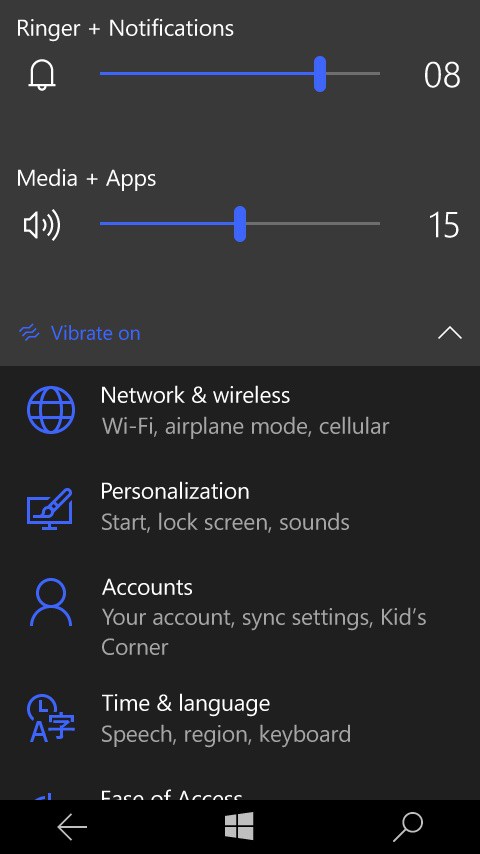
Task: Click the Ringer + Notifications slider handle
Action: (320, 74)
